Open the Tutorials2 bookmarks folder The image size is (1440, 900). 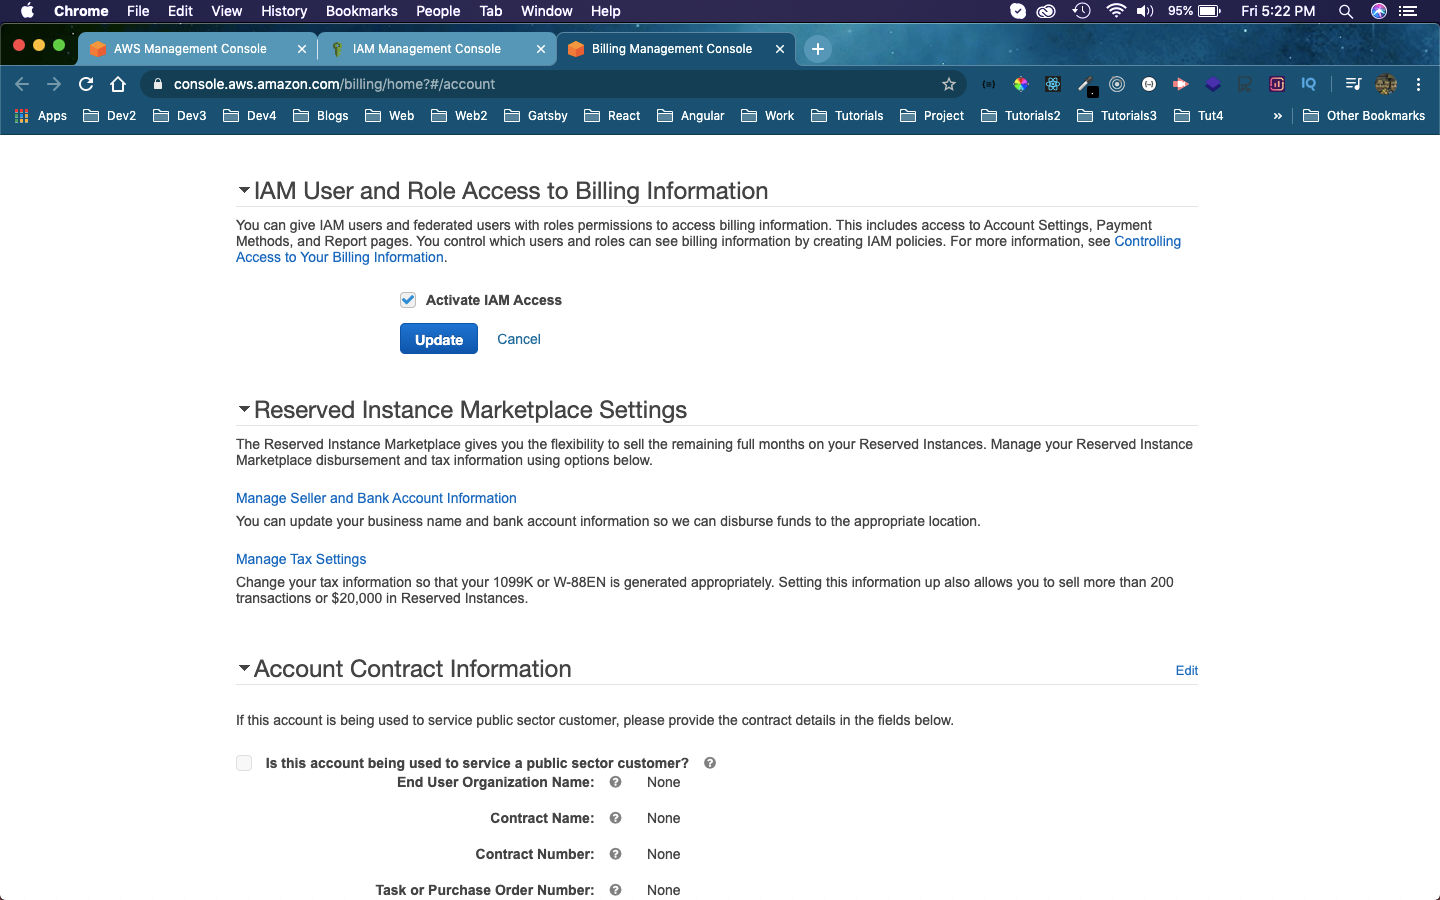[x=1021, y=116]
